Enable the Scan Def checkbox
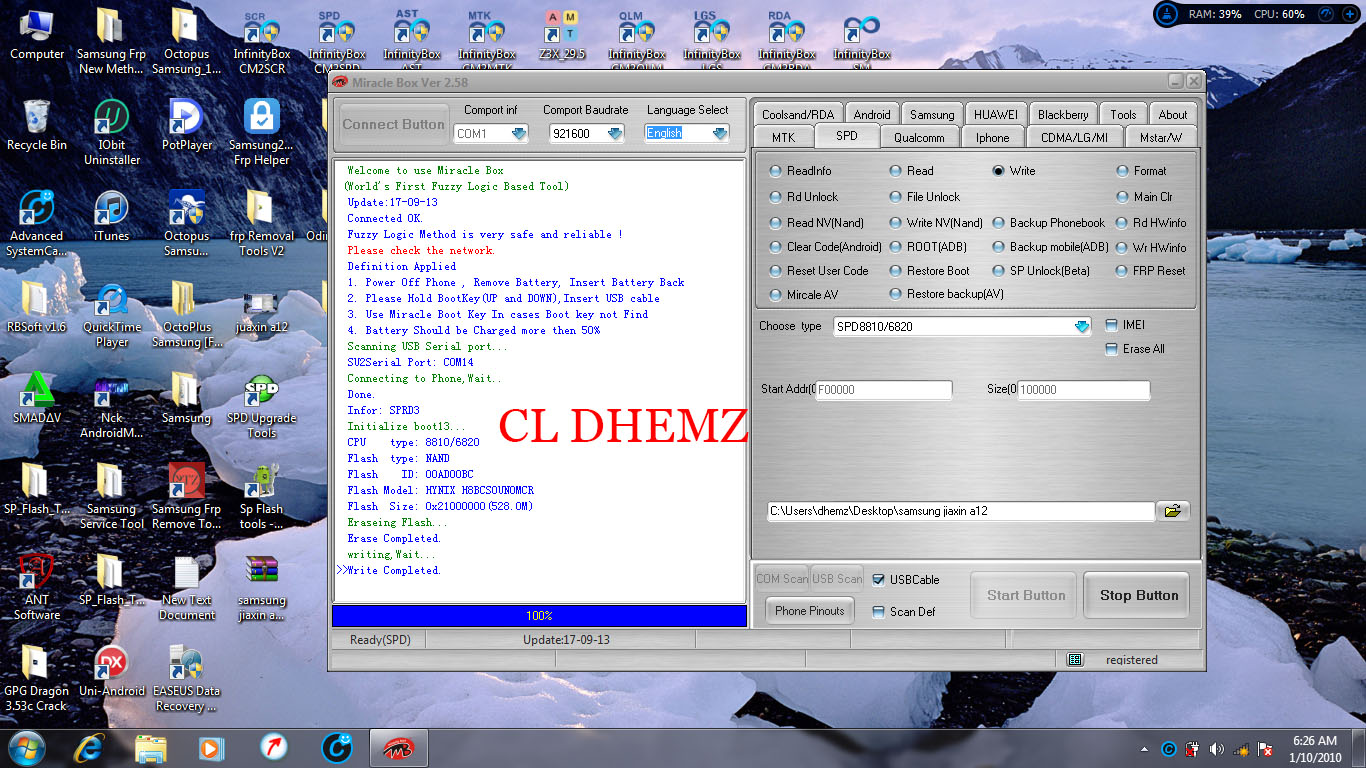1366x768 pixels. (x=879, y=612)
